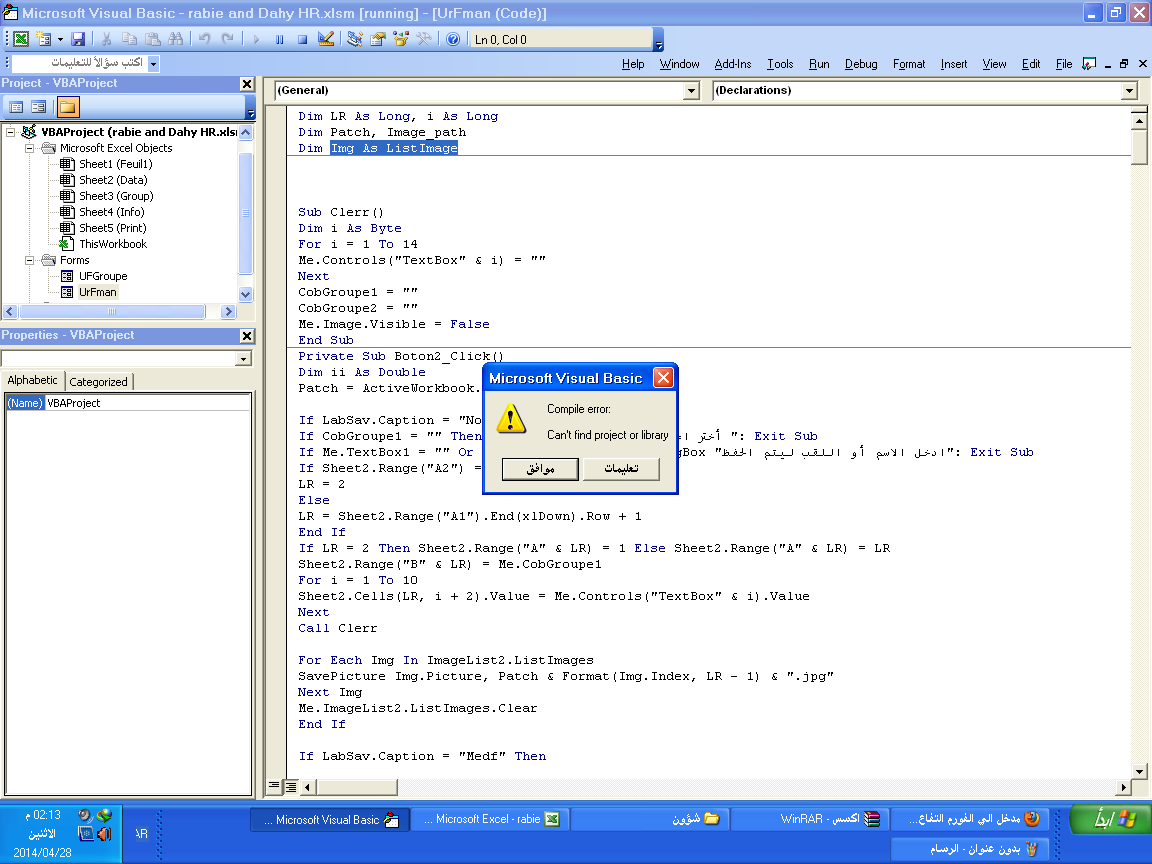Open the Window menu
1152x864 pixels.
tap(680, 64)
